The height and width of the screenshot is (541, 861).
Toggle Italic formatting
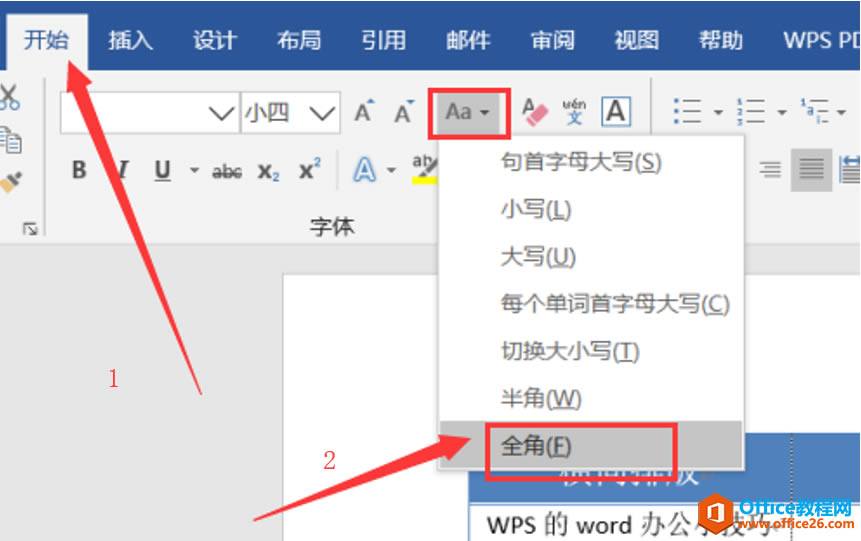(x=122, y=170)
